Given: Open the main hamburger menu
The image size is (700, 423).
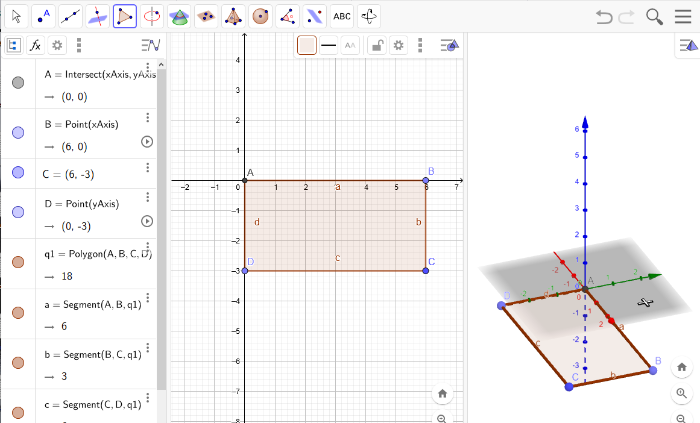Looking at the screenshot, I should tap(683, 17).
